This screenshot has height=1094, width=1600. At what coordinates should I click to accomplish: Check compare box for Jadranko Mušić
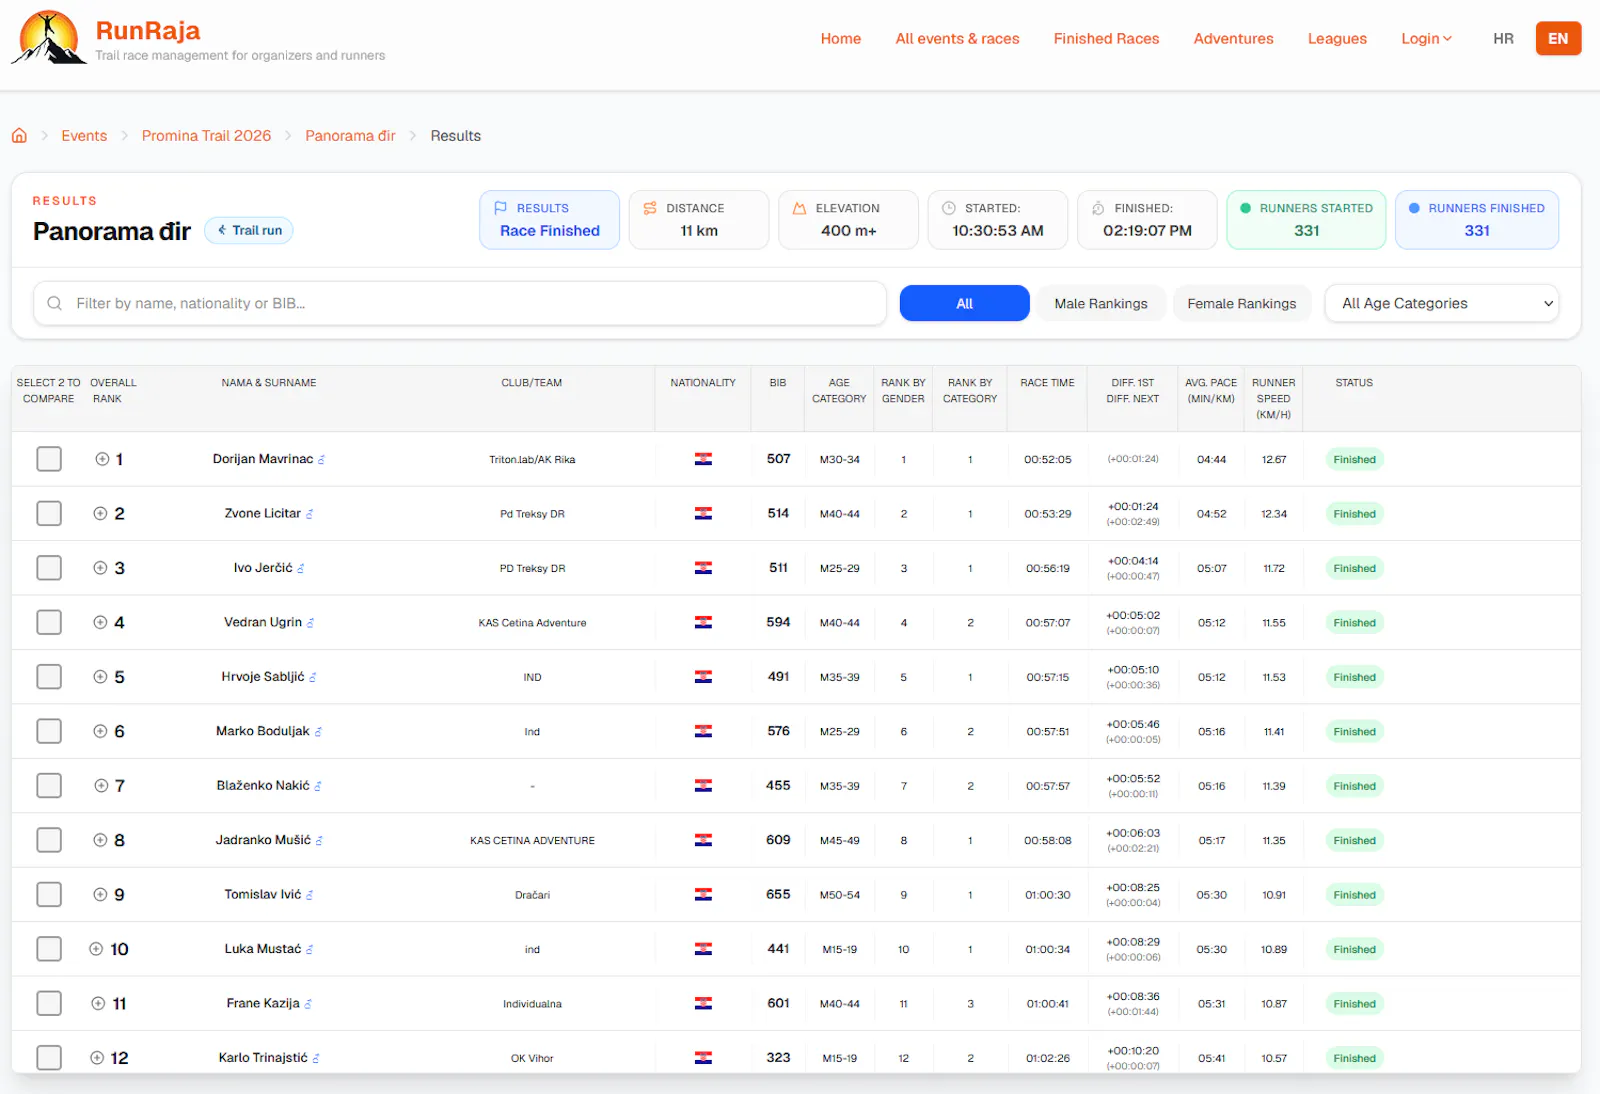[49, 840]
